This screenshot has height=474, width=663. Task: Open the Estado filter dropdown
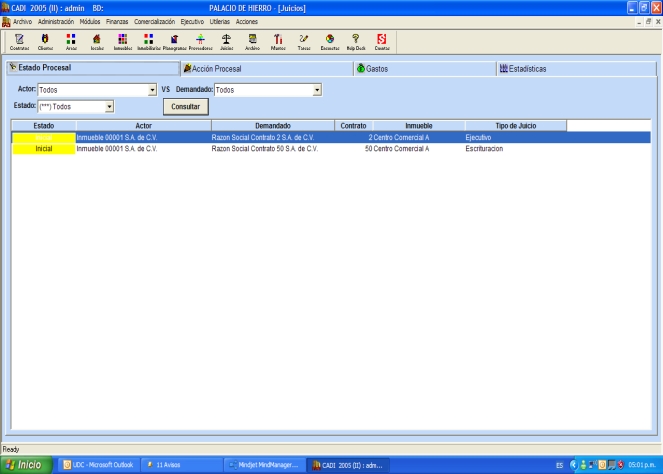(x=109, y=105)
